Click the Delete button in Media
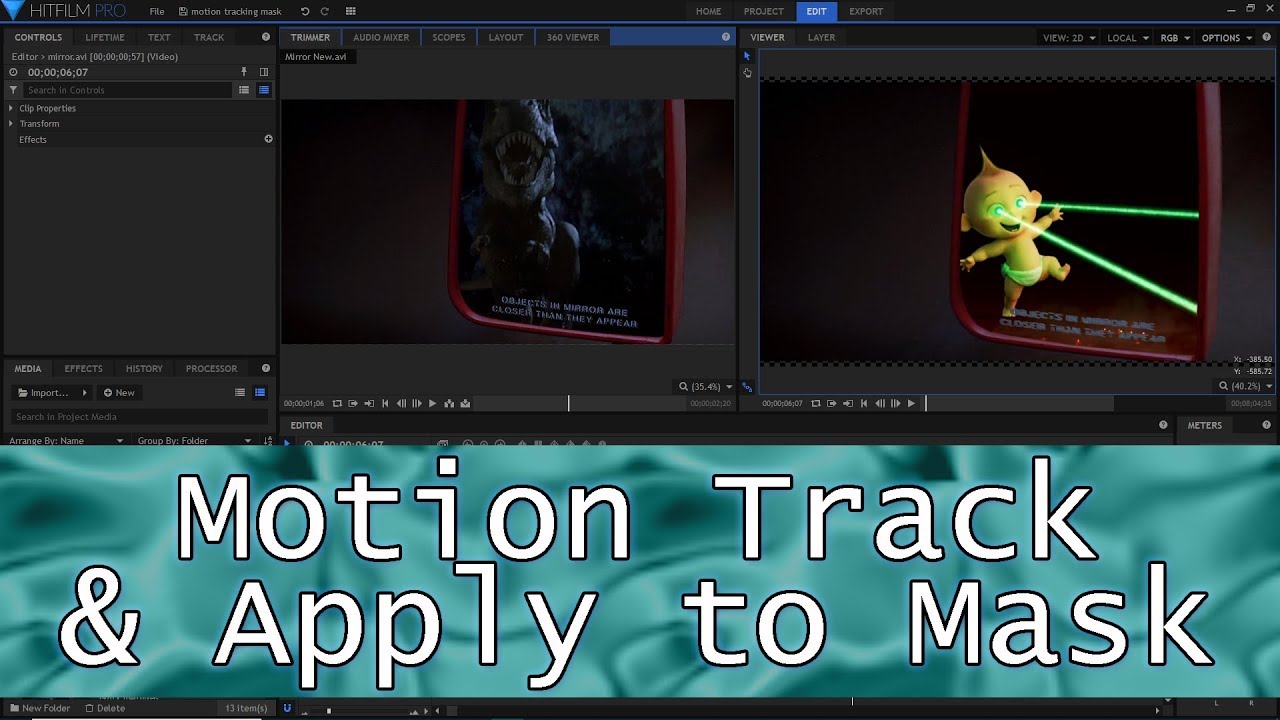Viewport: 1280px width, 720px height. [x=105, y=708]
